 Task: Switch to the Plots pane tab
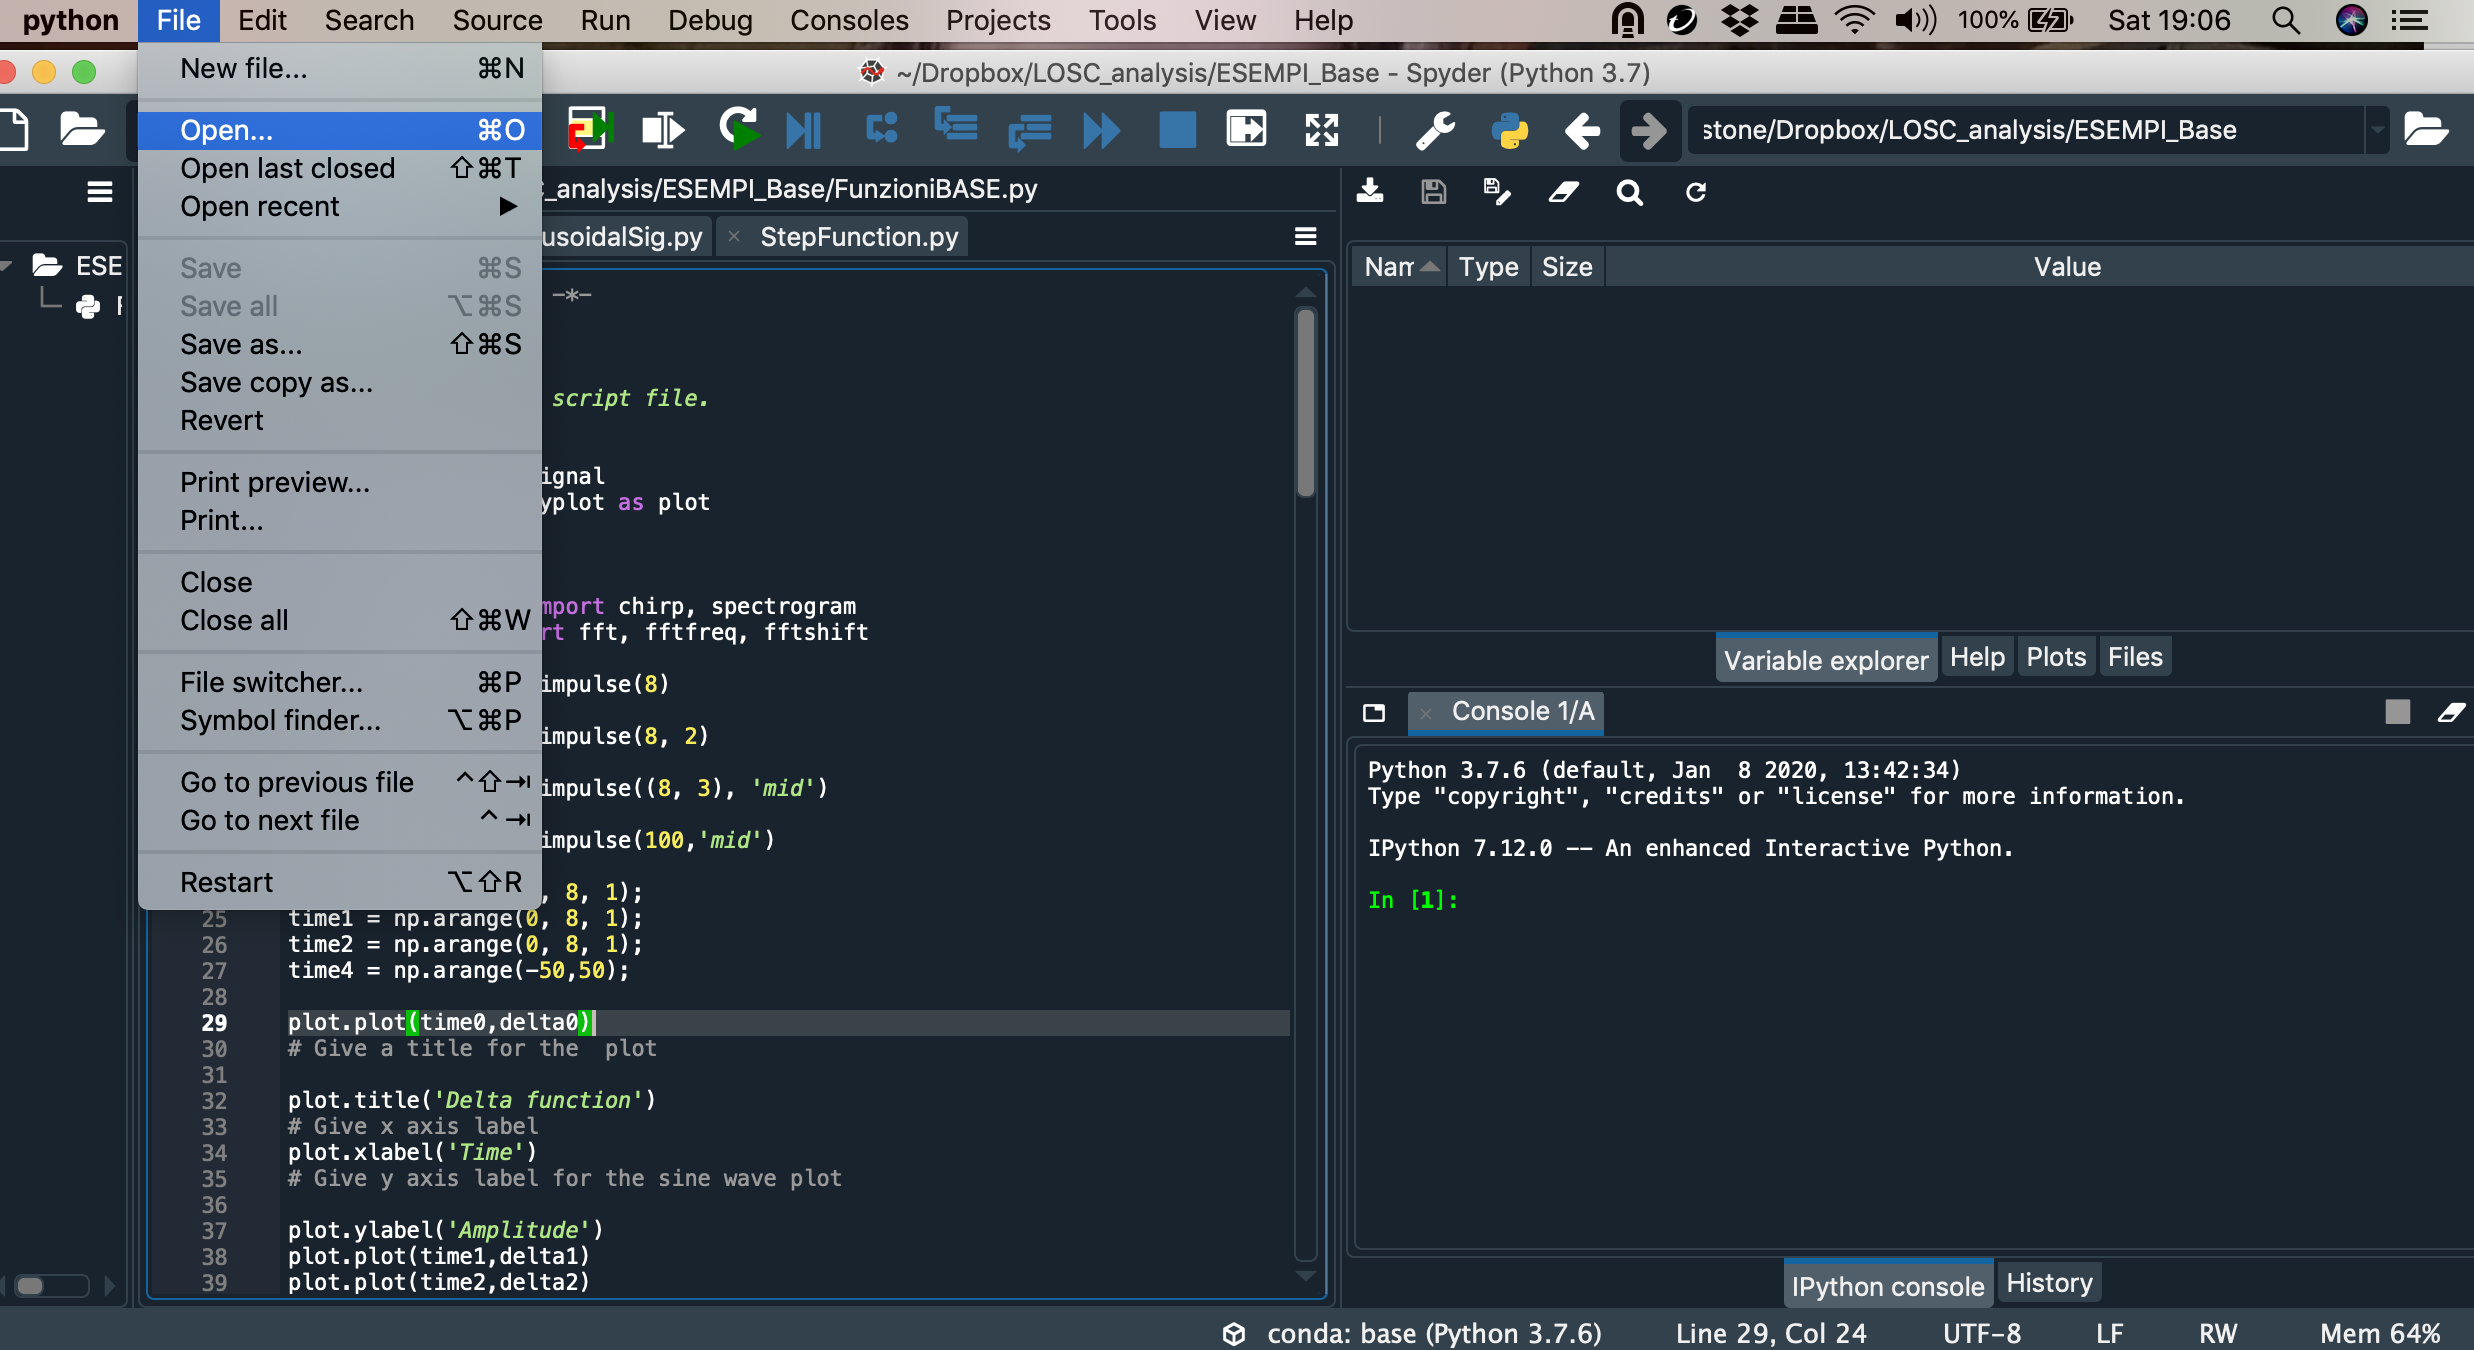point(2056,657)
